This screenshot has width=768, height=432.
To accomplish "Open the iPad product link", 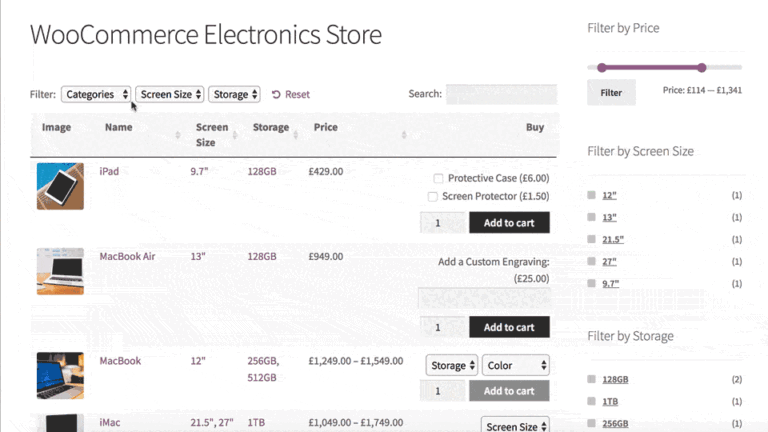I will coord(109,171).
